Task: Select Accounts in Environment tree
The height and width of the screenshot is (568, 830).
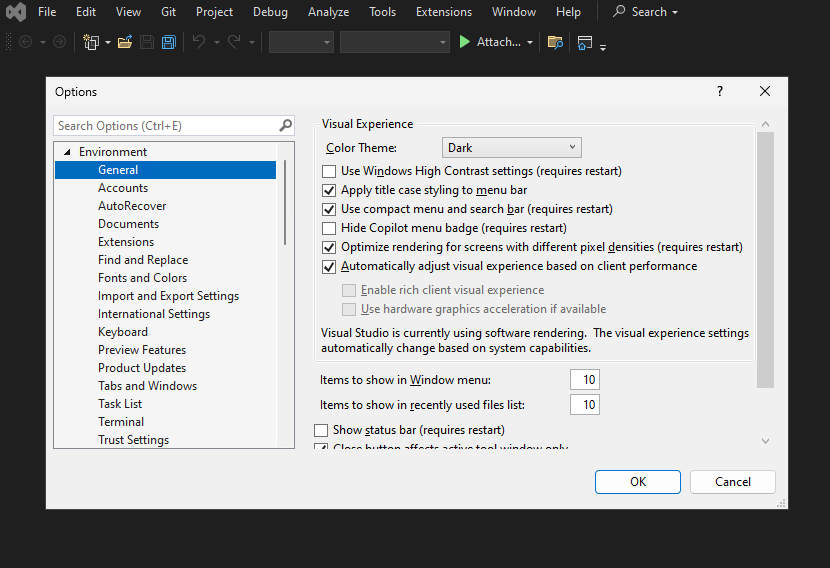Action: [123, 188]
